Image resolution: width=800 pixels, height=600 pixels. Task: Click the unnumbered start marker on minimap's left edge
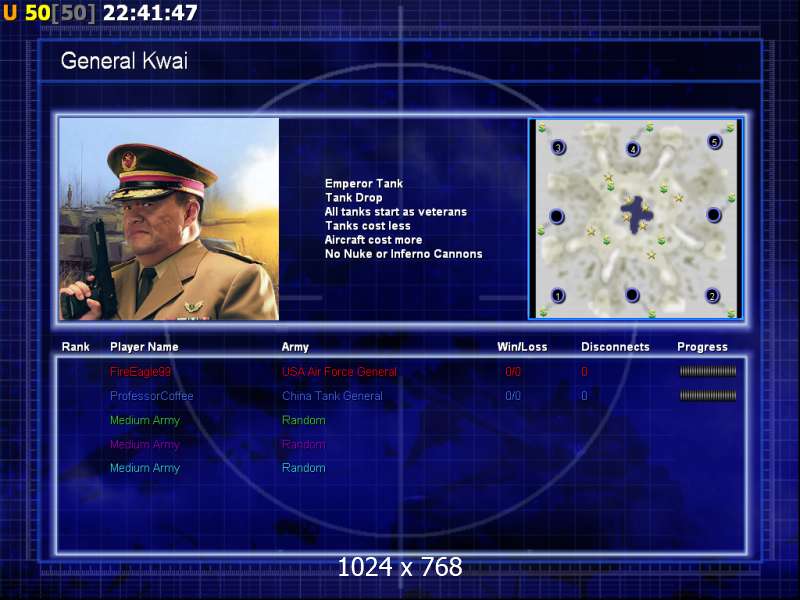coord(557,216)
